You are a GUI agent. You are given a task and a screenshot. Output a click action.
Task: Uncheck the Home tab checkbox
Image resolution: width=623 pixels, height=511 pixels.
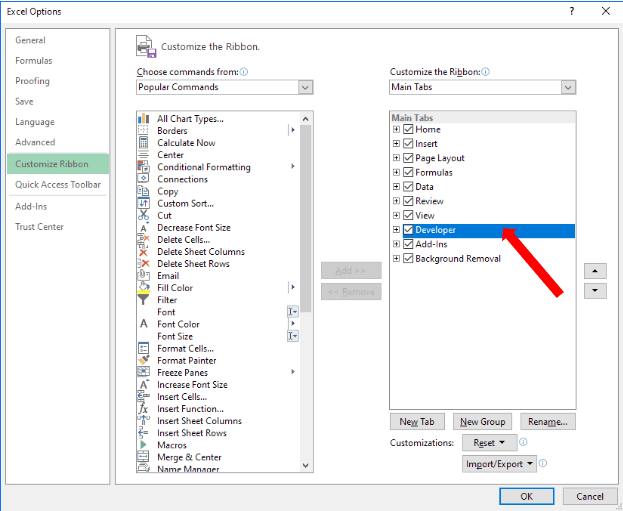(x=408, y=129)
